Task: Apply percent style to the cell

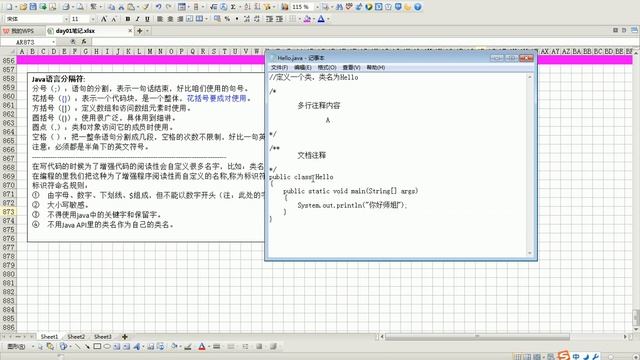Action: (227, 19)
